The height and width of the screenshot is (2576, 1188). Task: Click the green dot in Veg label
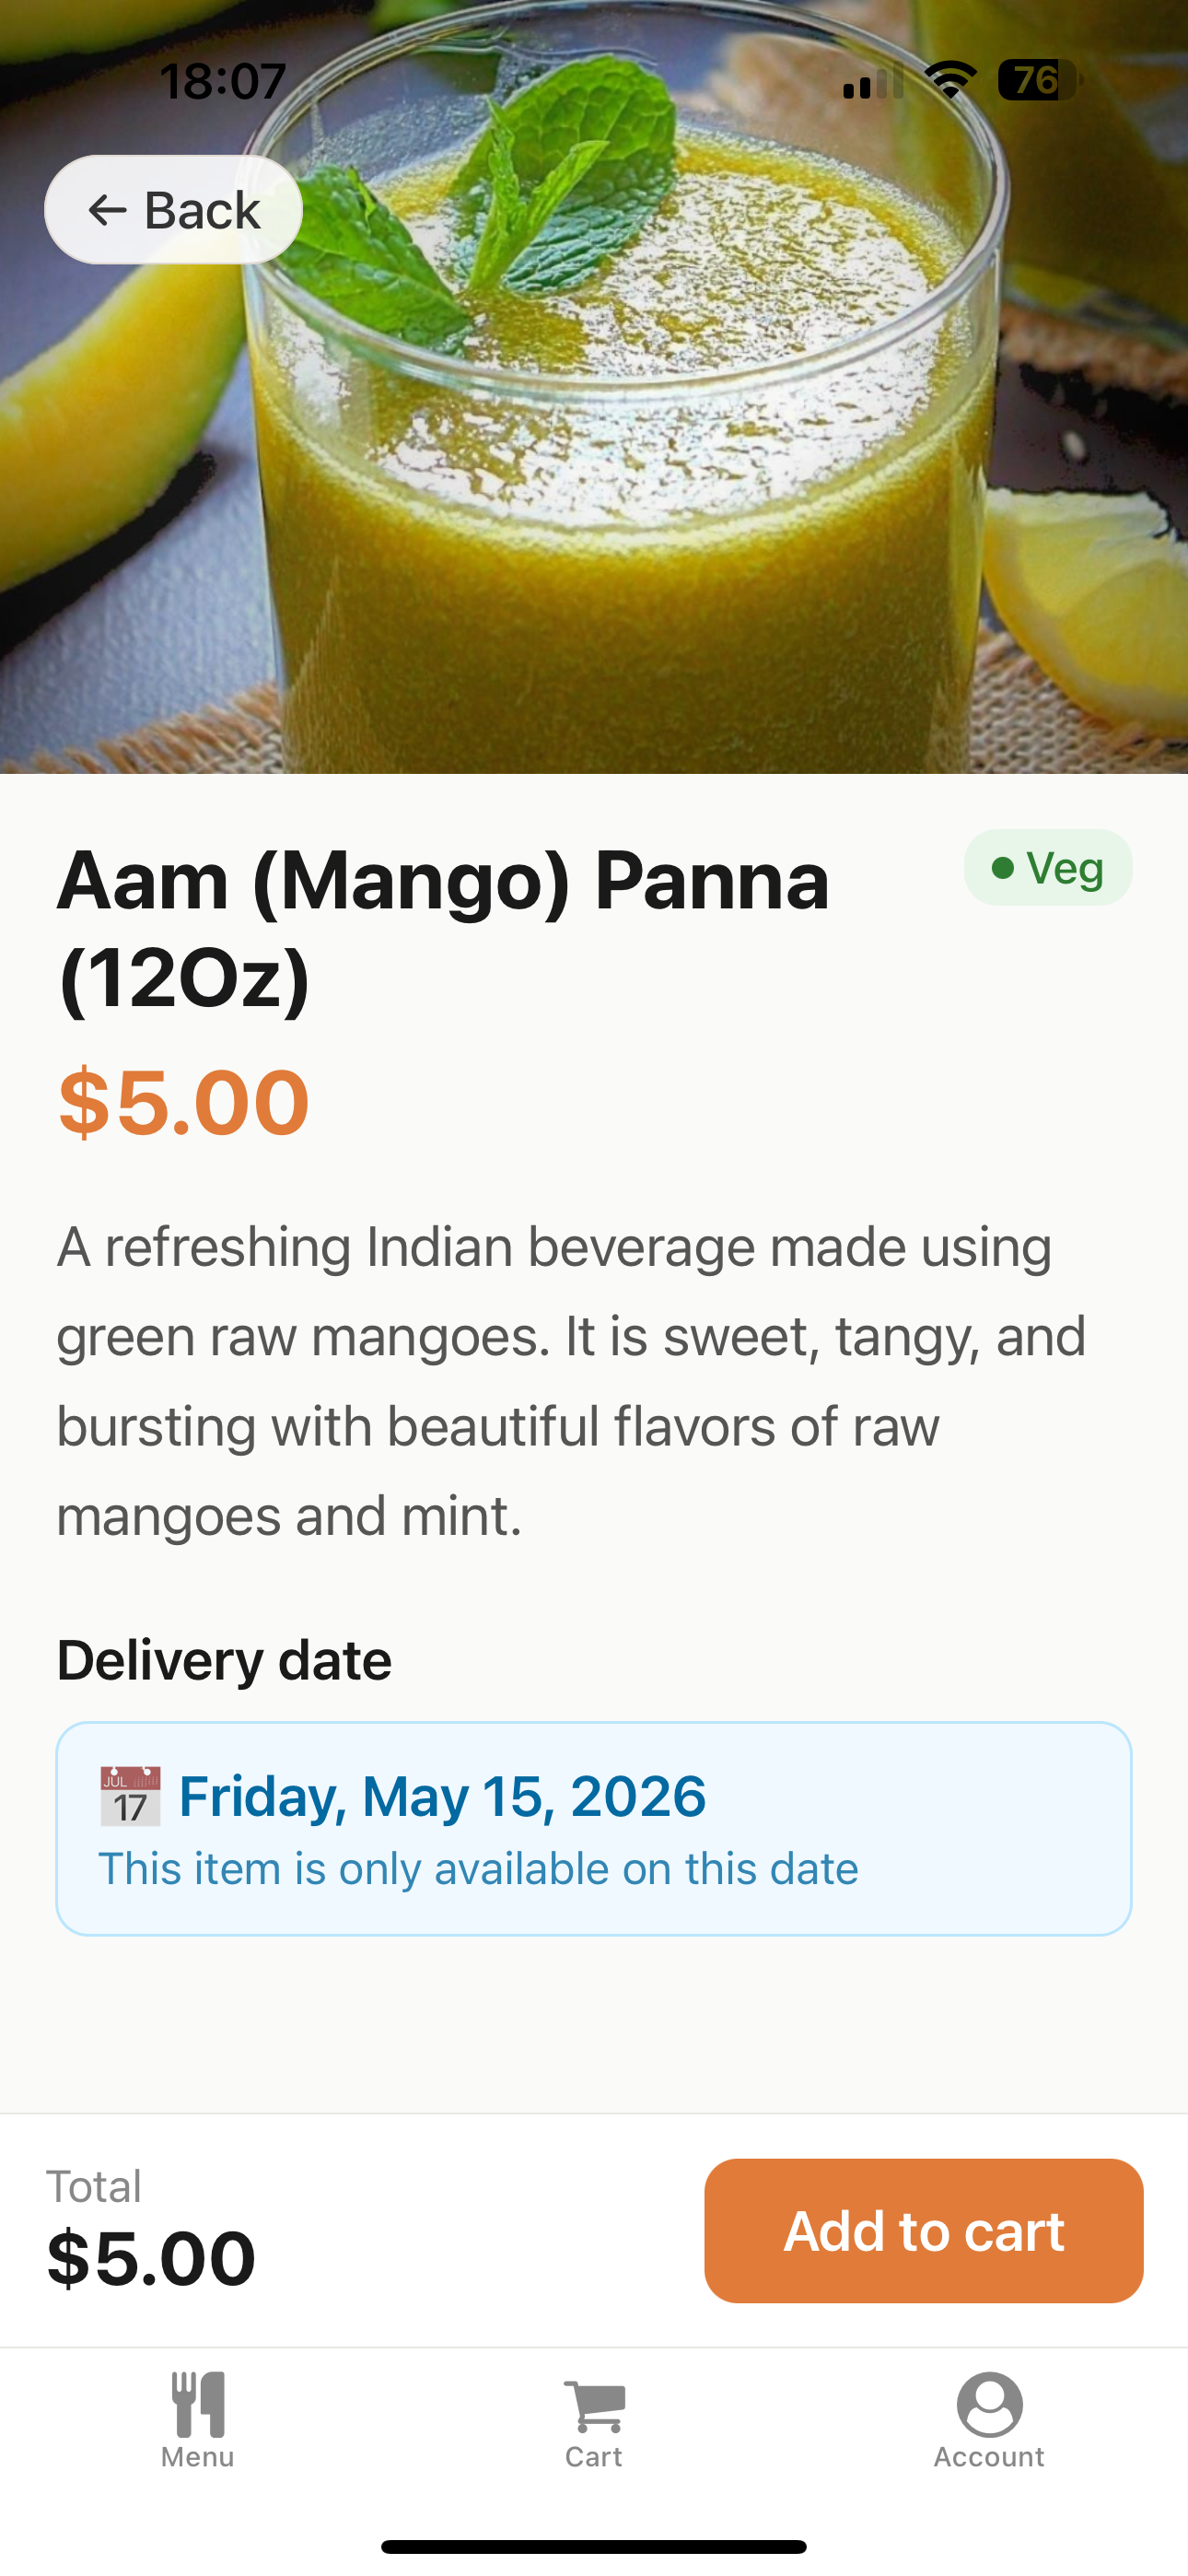(x=1003, y=868)
